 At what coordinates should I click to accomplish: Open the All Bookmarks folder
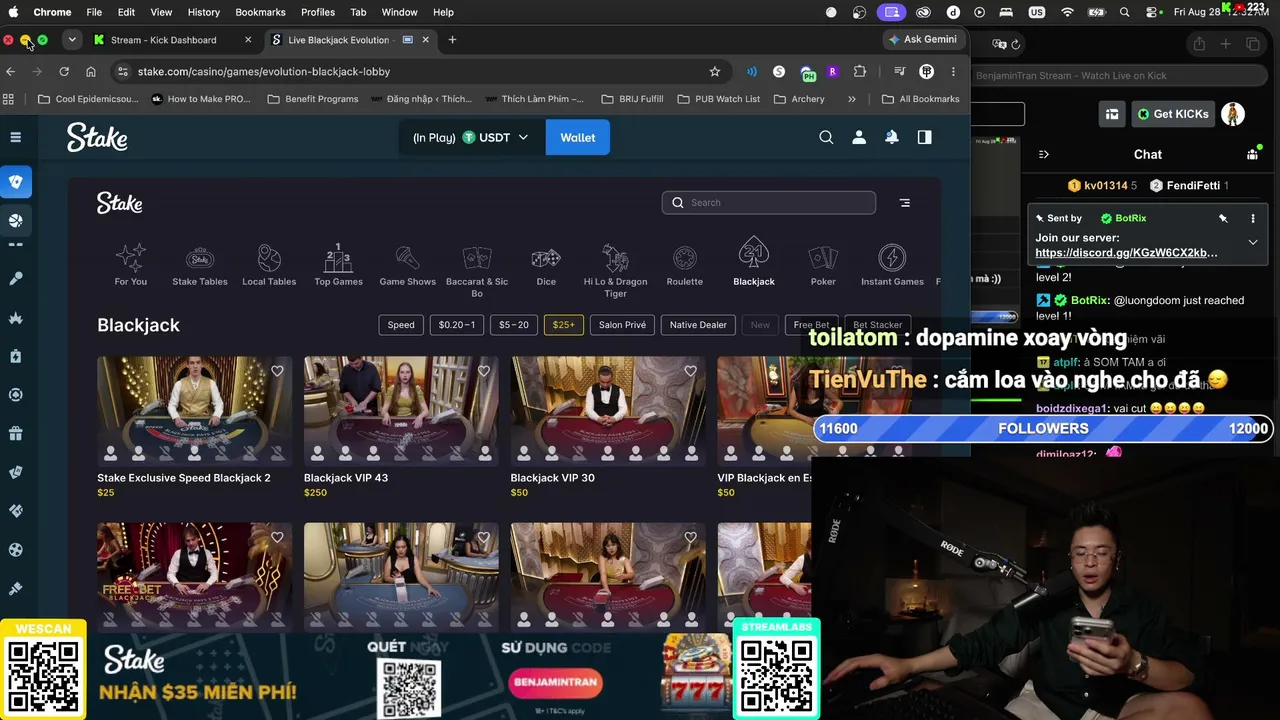pos(920,99)
